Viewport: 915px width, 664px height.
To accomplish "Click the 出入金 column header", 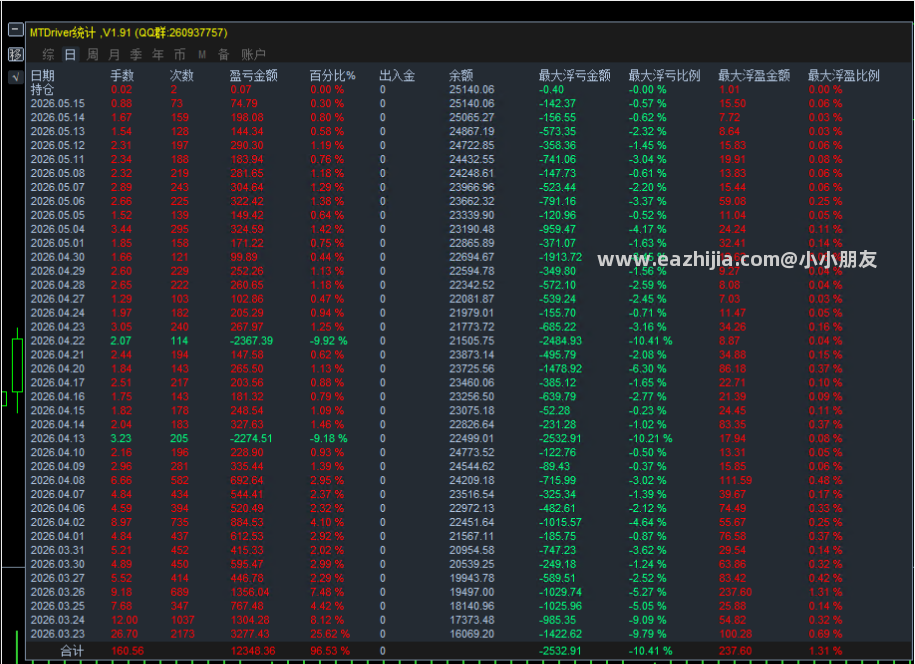I will pos(397,75).
